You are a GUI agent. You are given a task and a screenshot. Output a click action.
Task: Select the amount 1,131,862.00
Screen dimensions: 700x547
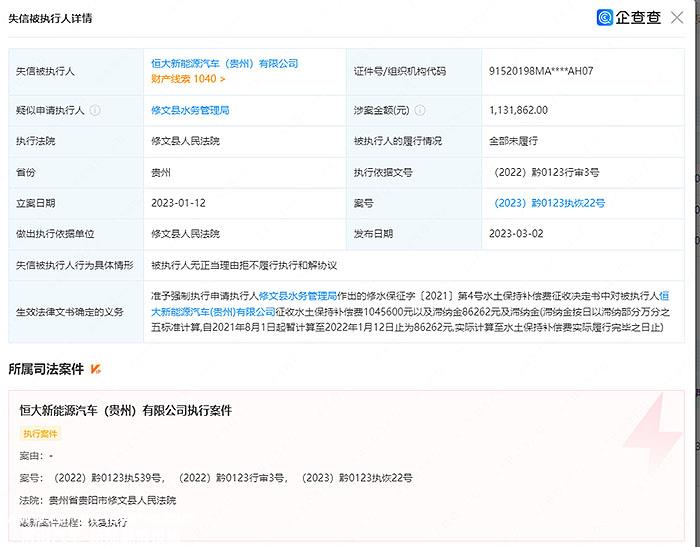coord(518,110)
